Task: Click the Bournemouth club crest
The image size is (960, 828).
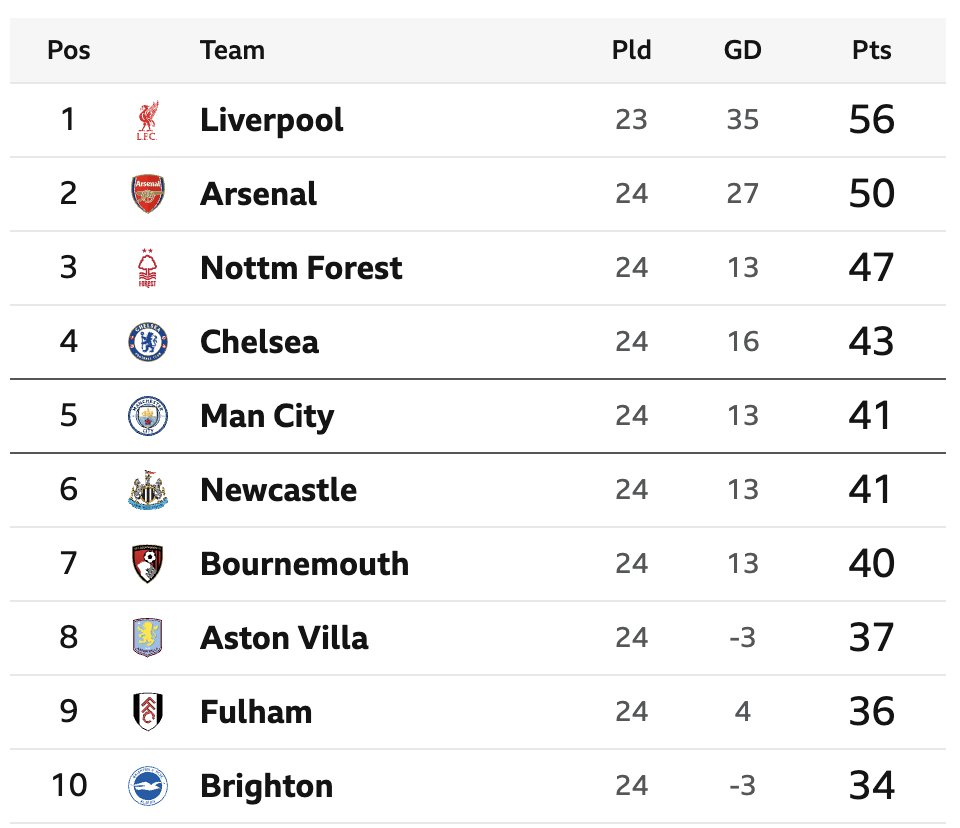Action: pyautogui.click(x=148, y=564)
